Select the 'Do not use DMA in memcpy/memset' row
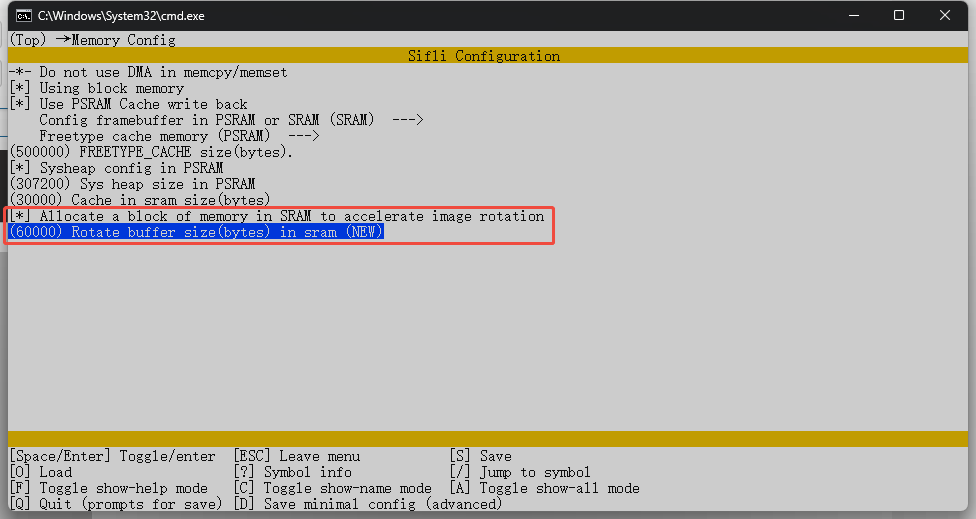The height and width of the screenshot is (519, 976). click(x=148, y=72)
